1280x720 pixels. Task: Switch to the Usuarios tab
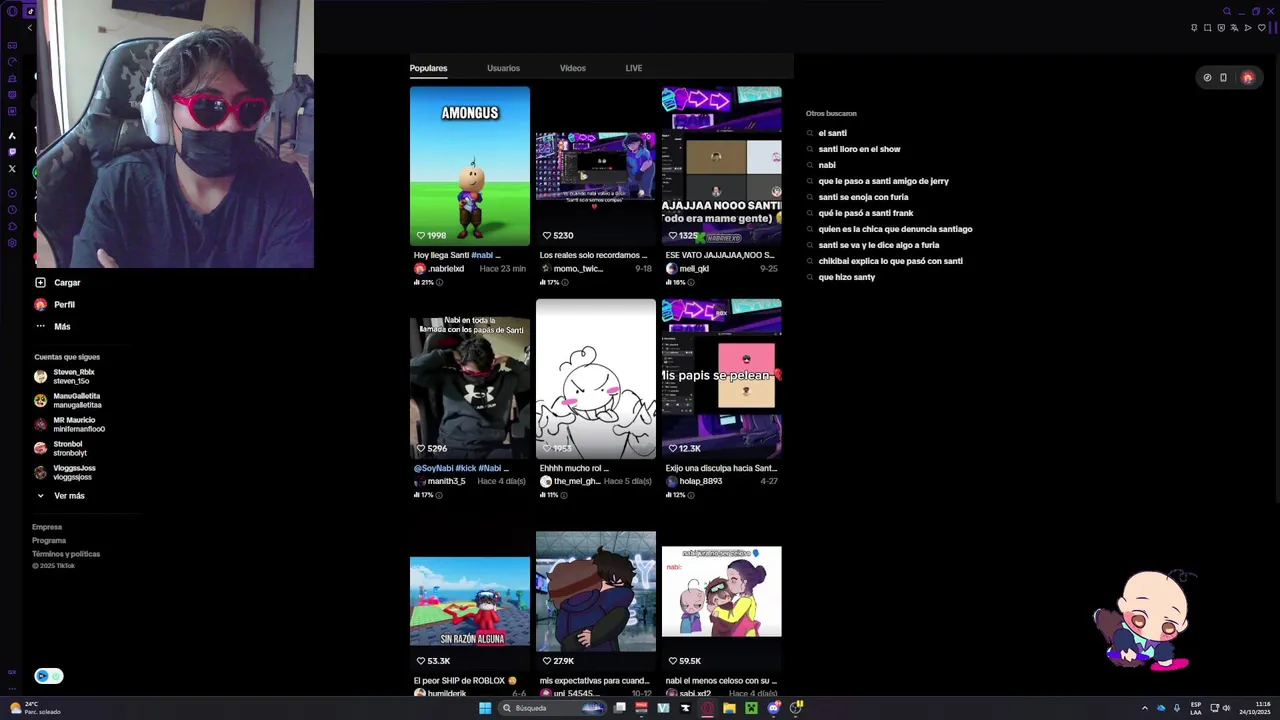pos(503,68)
